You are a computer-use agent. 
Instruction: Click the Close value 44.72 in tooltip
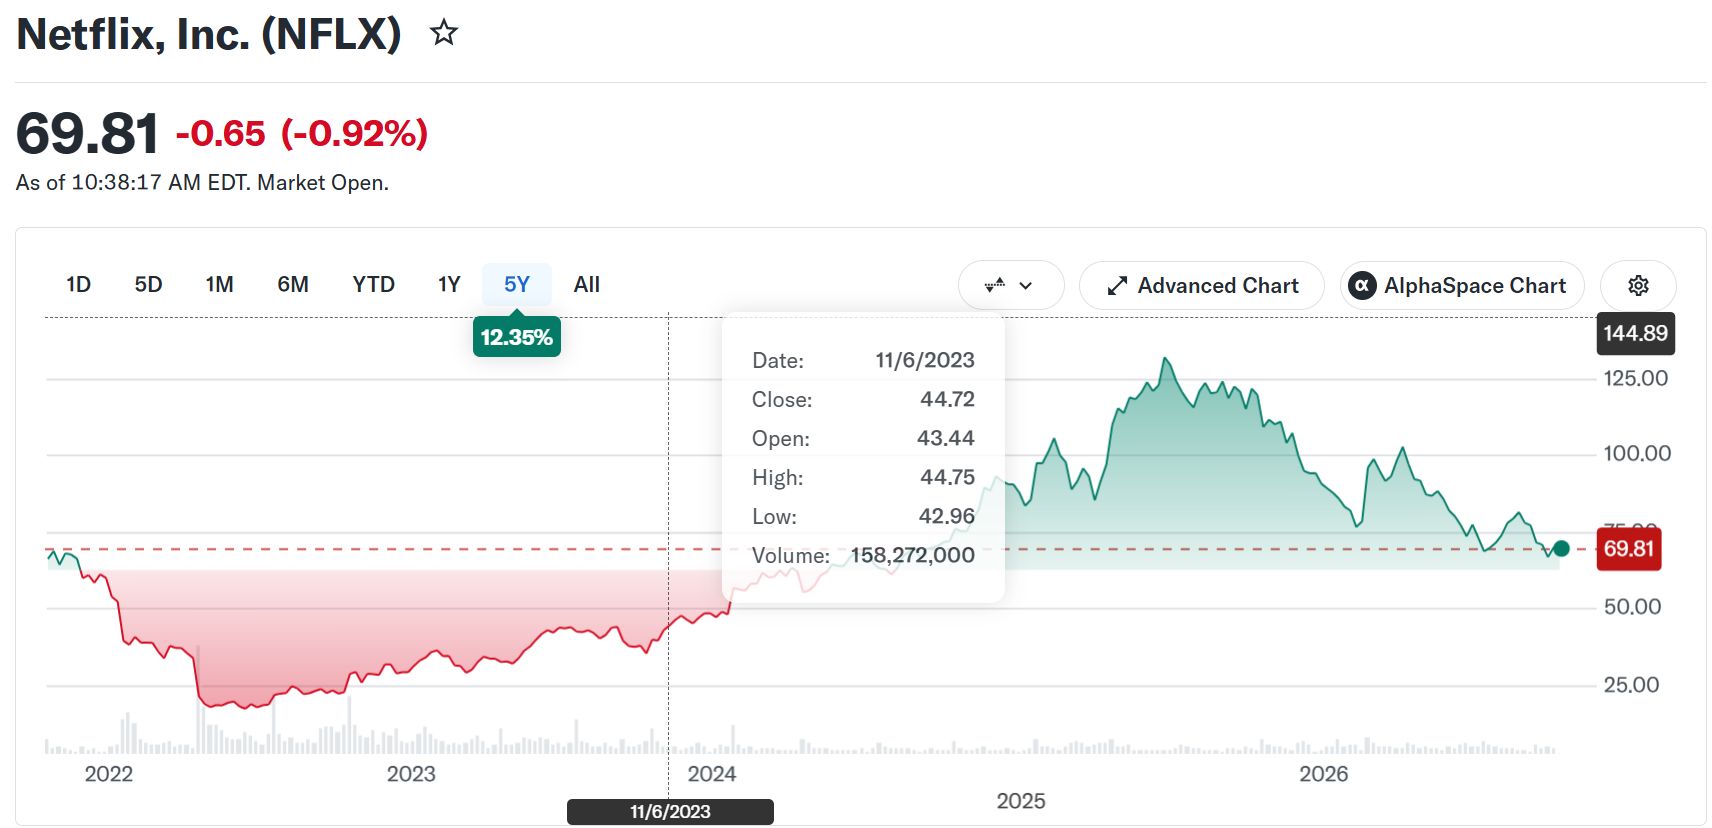(x=947, y=399)
